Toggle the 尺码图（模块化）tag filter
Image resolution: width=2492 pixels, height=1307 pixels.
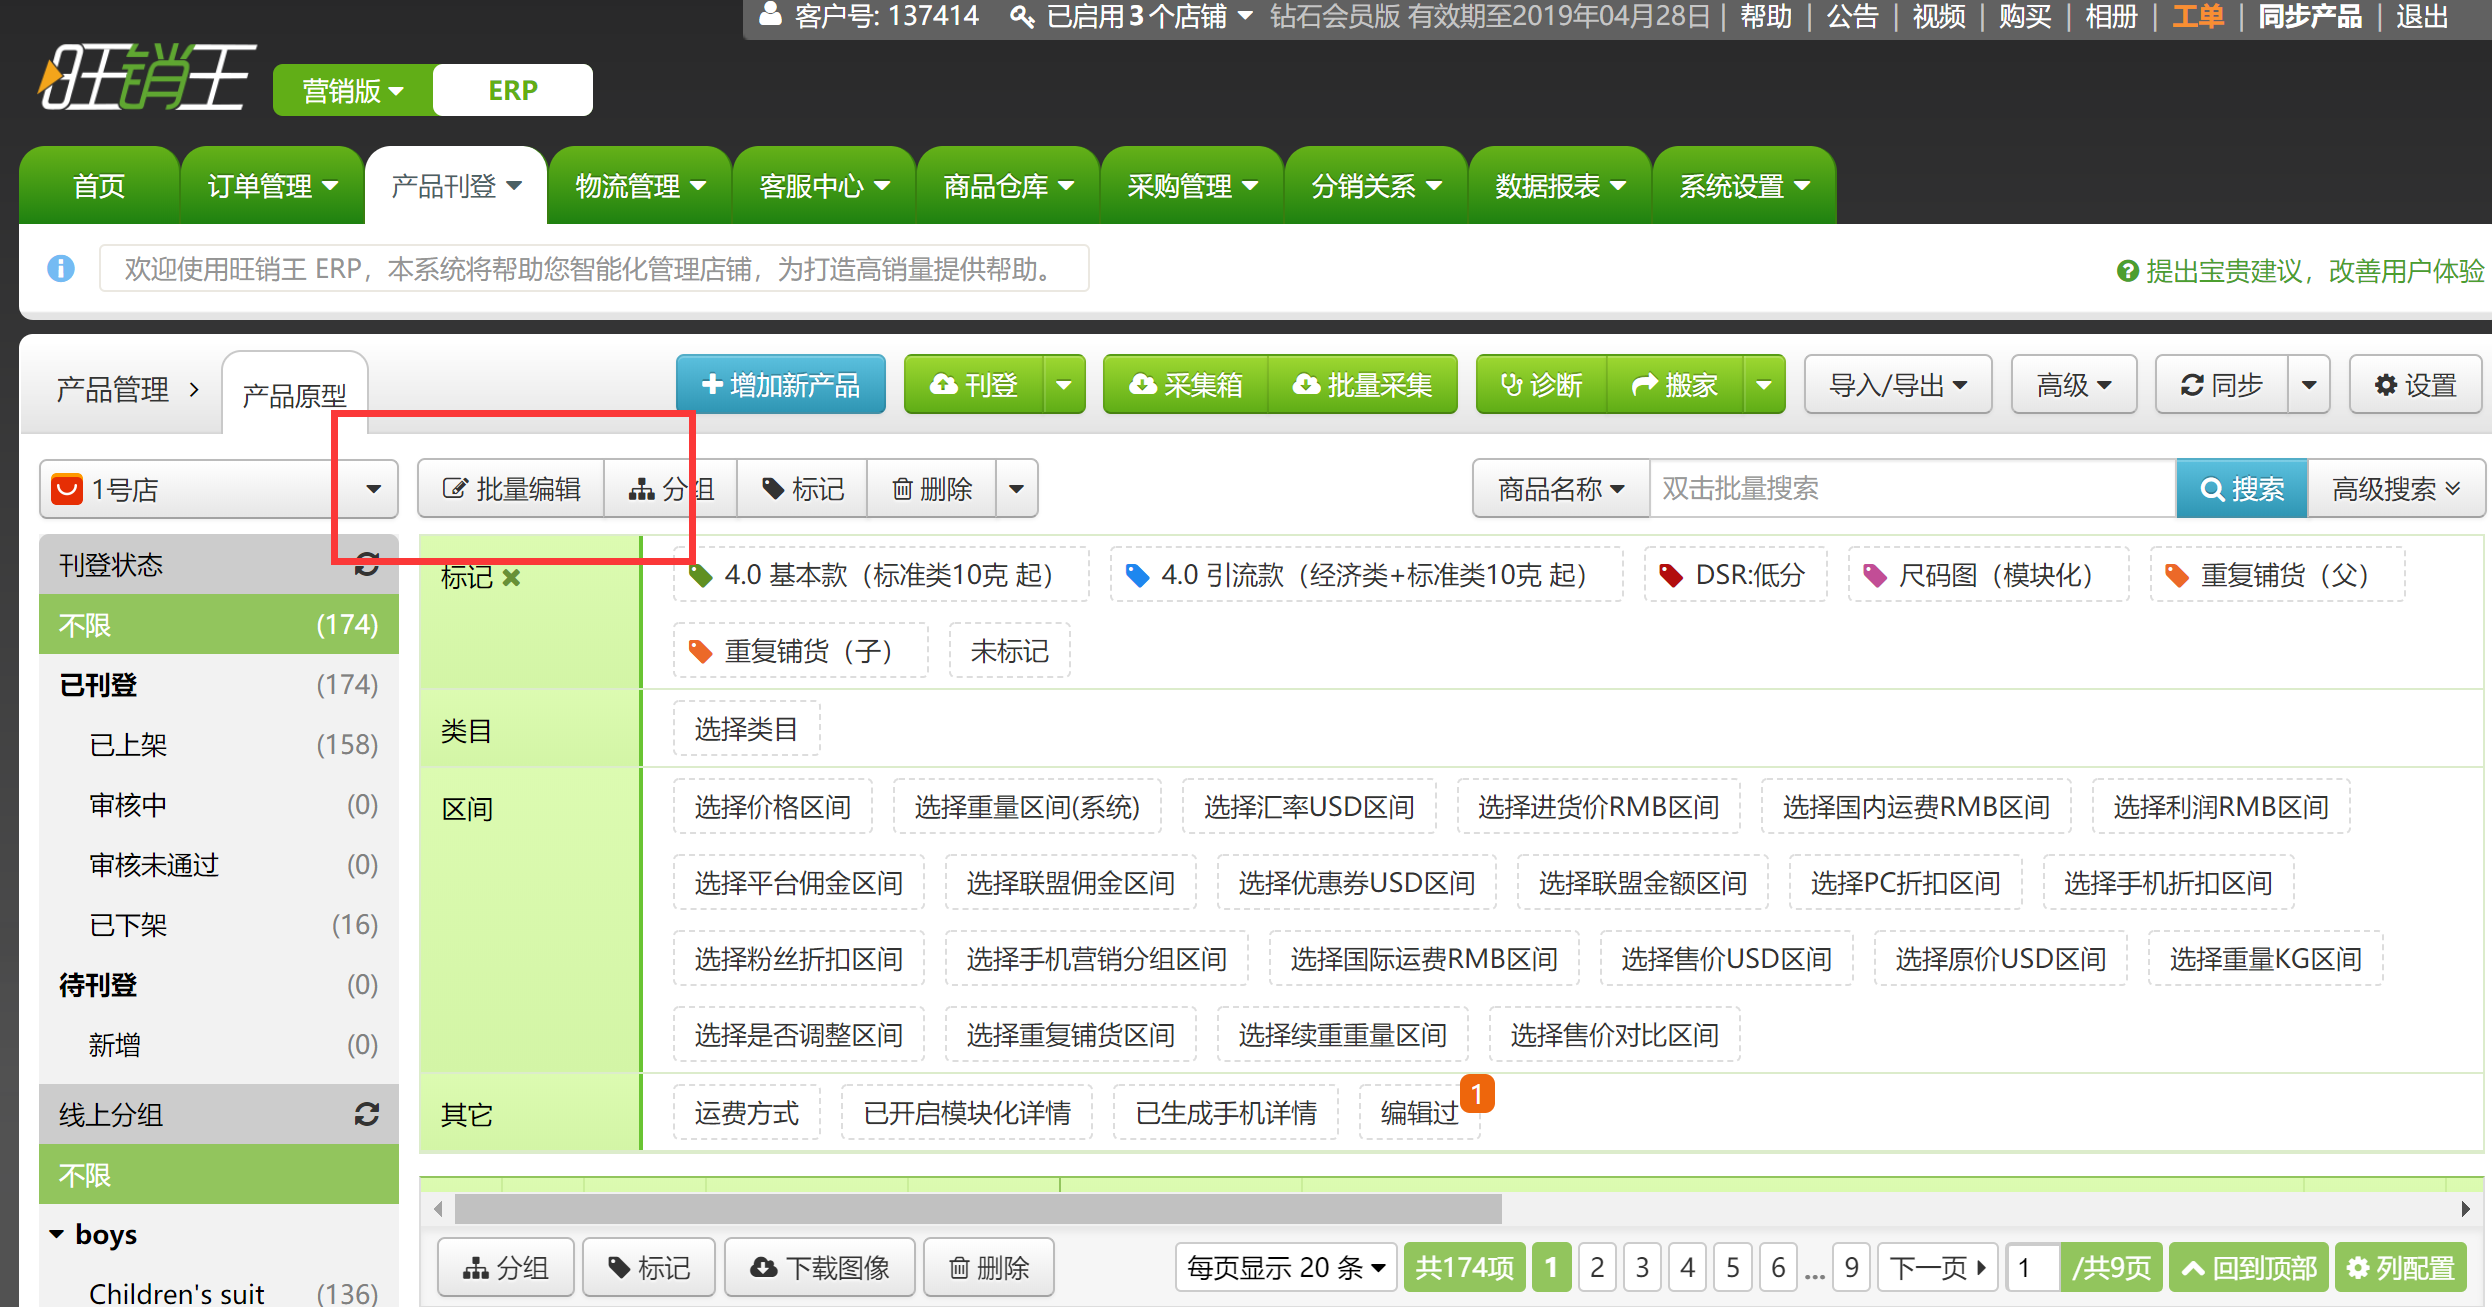tap(1988, 575)
